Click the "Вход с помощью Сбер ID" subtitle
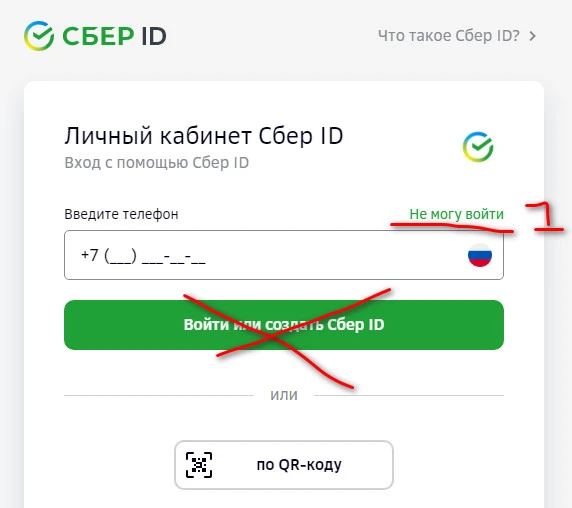The image size is (572, 508). tap(156, 163)
